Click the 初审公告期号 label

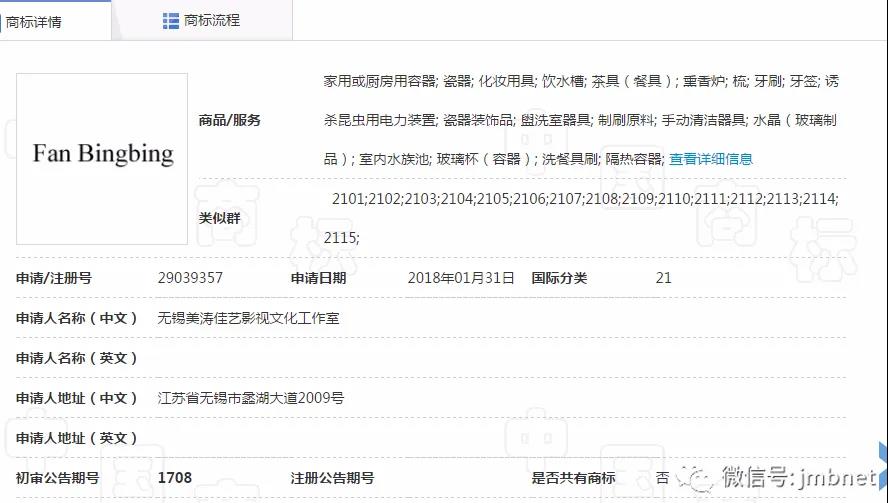tap(57, 478)
